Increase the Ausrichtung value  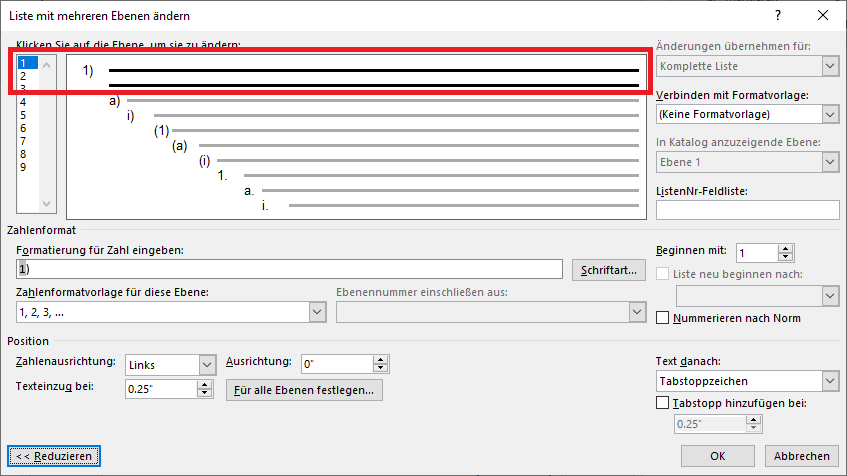click(x=380, y=359)
